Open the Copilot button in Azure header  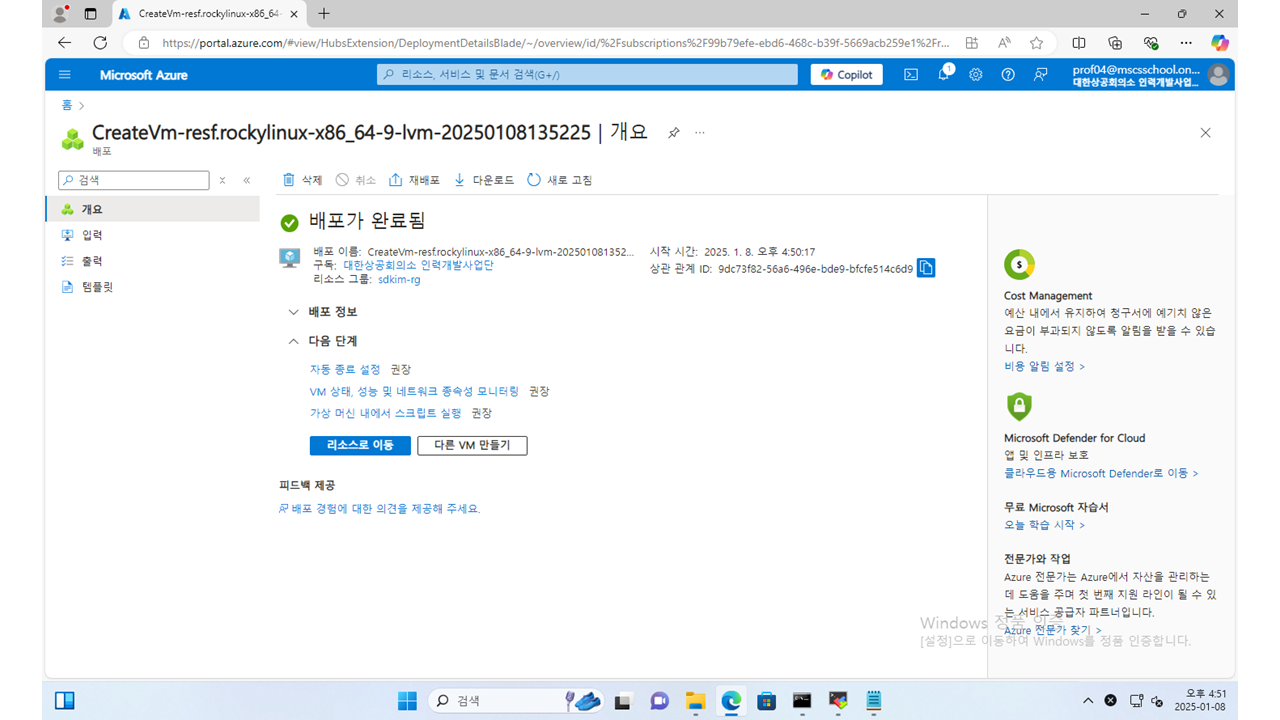click(x=847, y=75)
